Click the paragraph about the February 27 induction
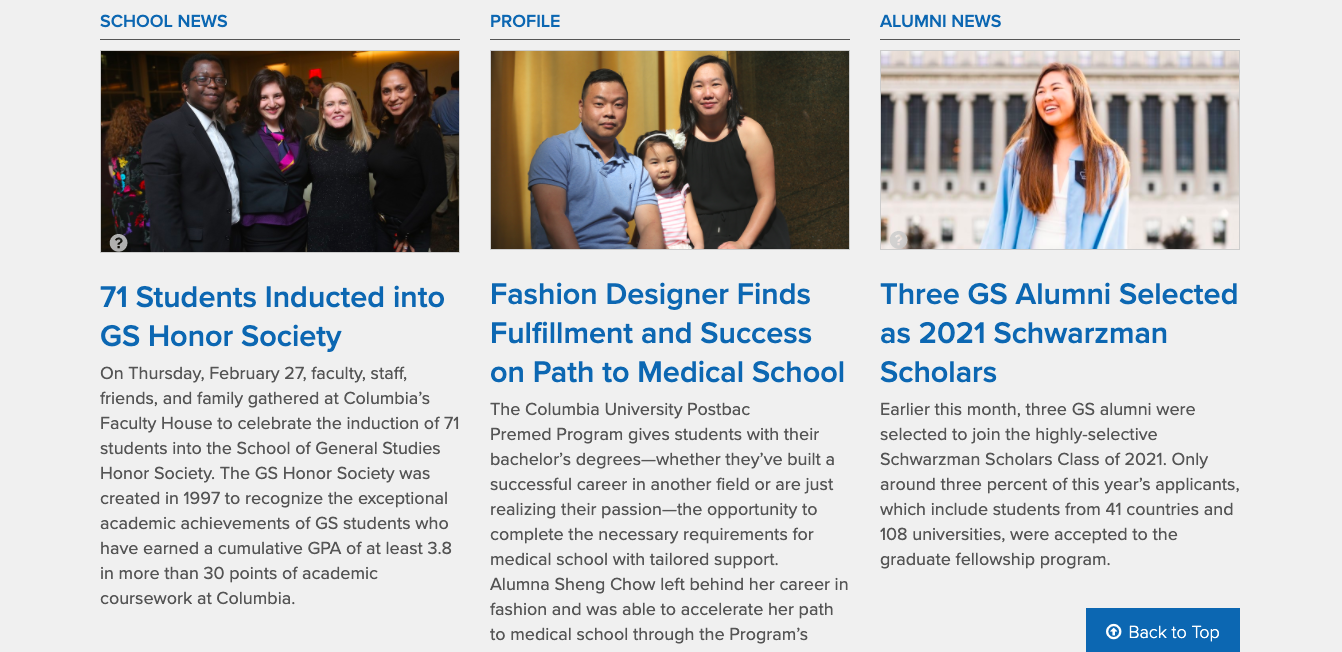 [x=279, y=486]
